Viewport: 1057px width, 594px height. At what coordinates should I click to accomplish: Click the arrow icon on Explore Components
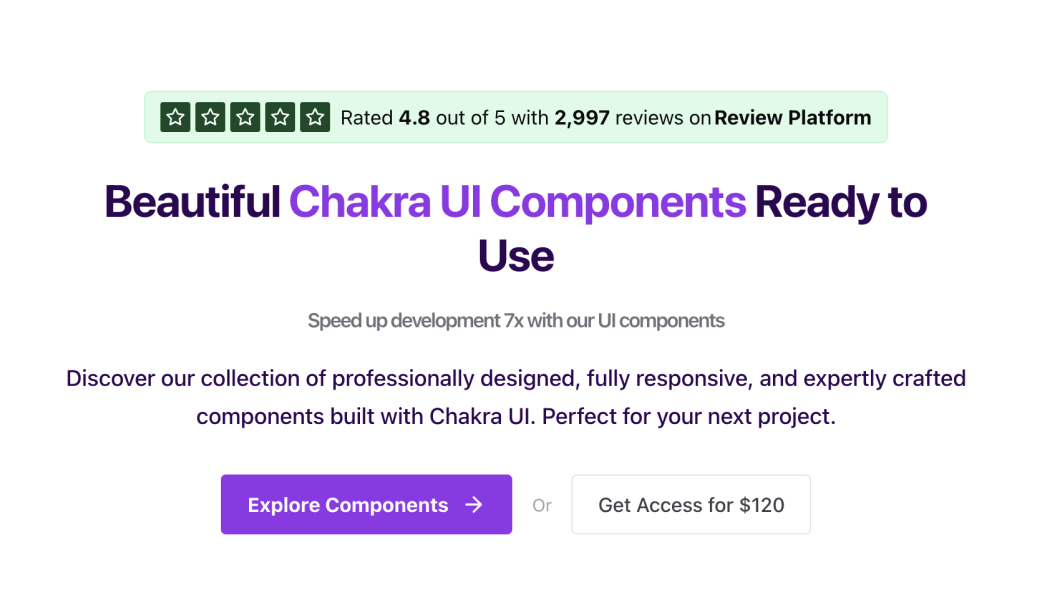click(x=474, y=505)
